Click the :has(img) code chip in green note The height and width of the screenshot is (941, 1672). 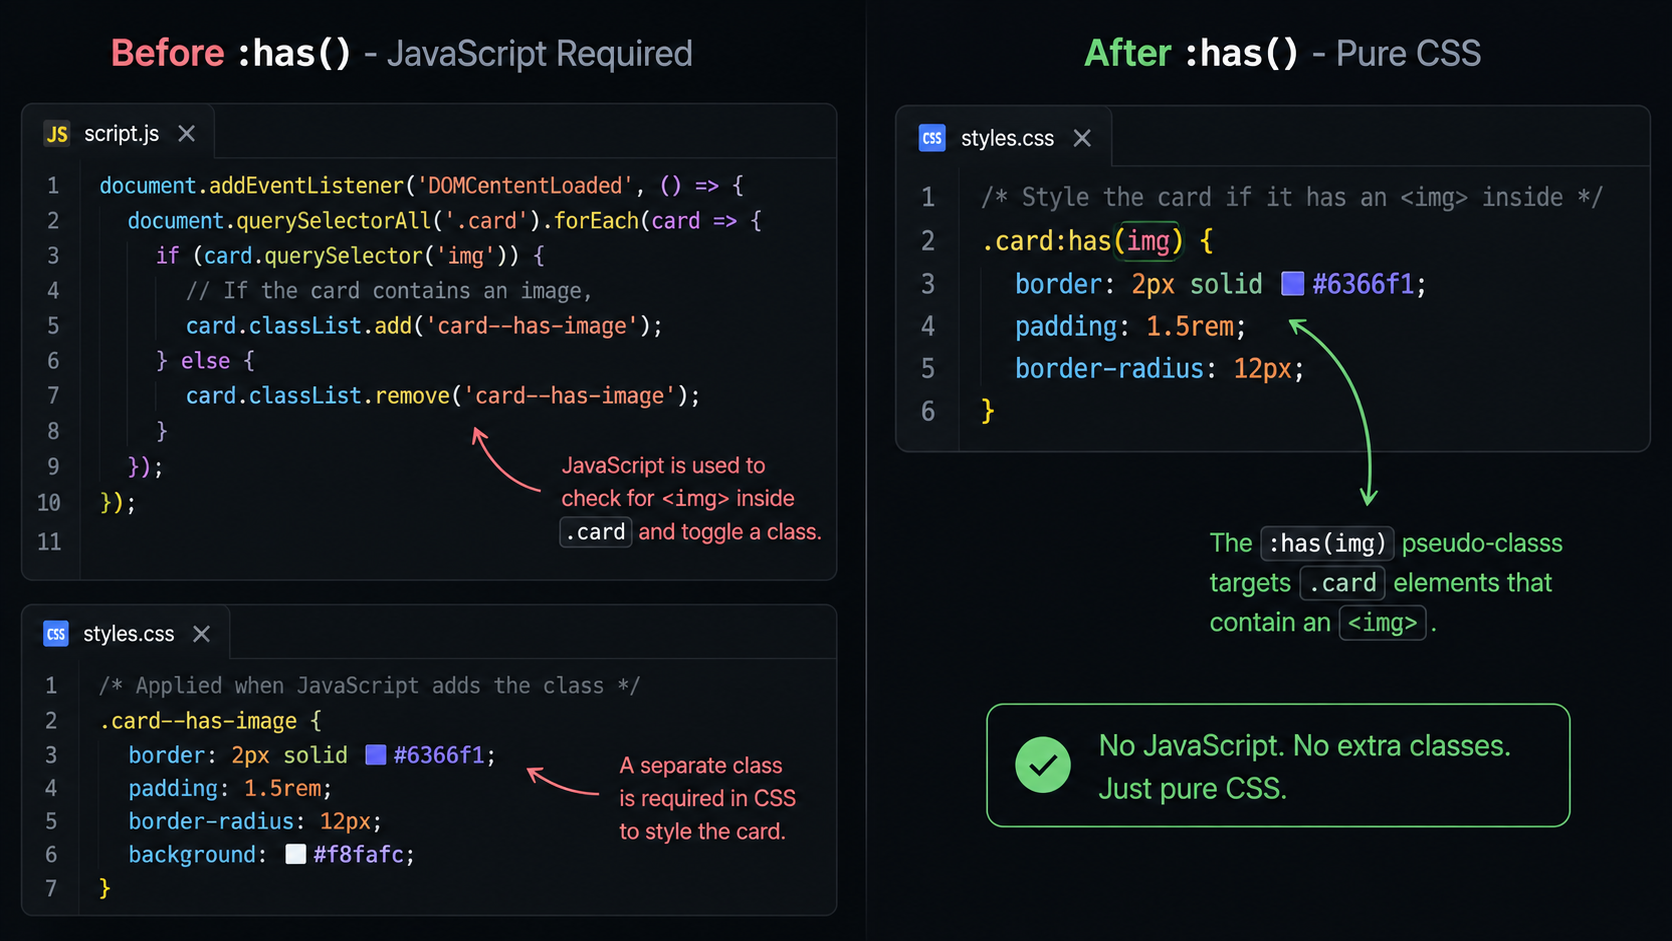1327,543
